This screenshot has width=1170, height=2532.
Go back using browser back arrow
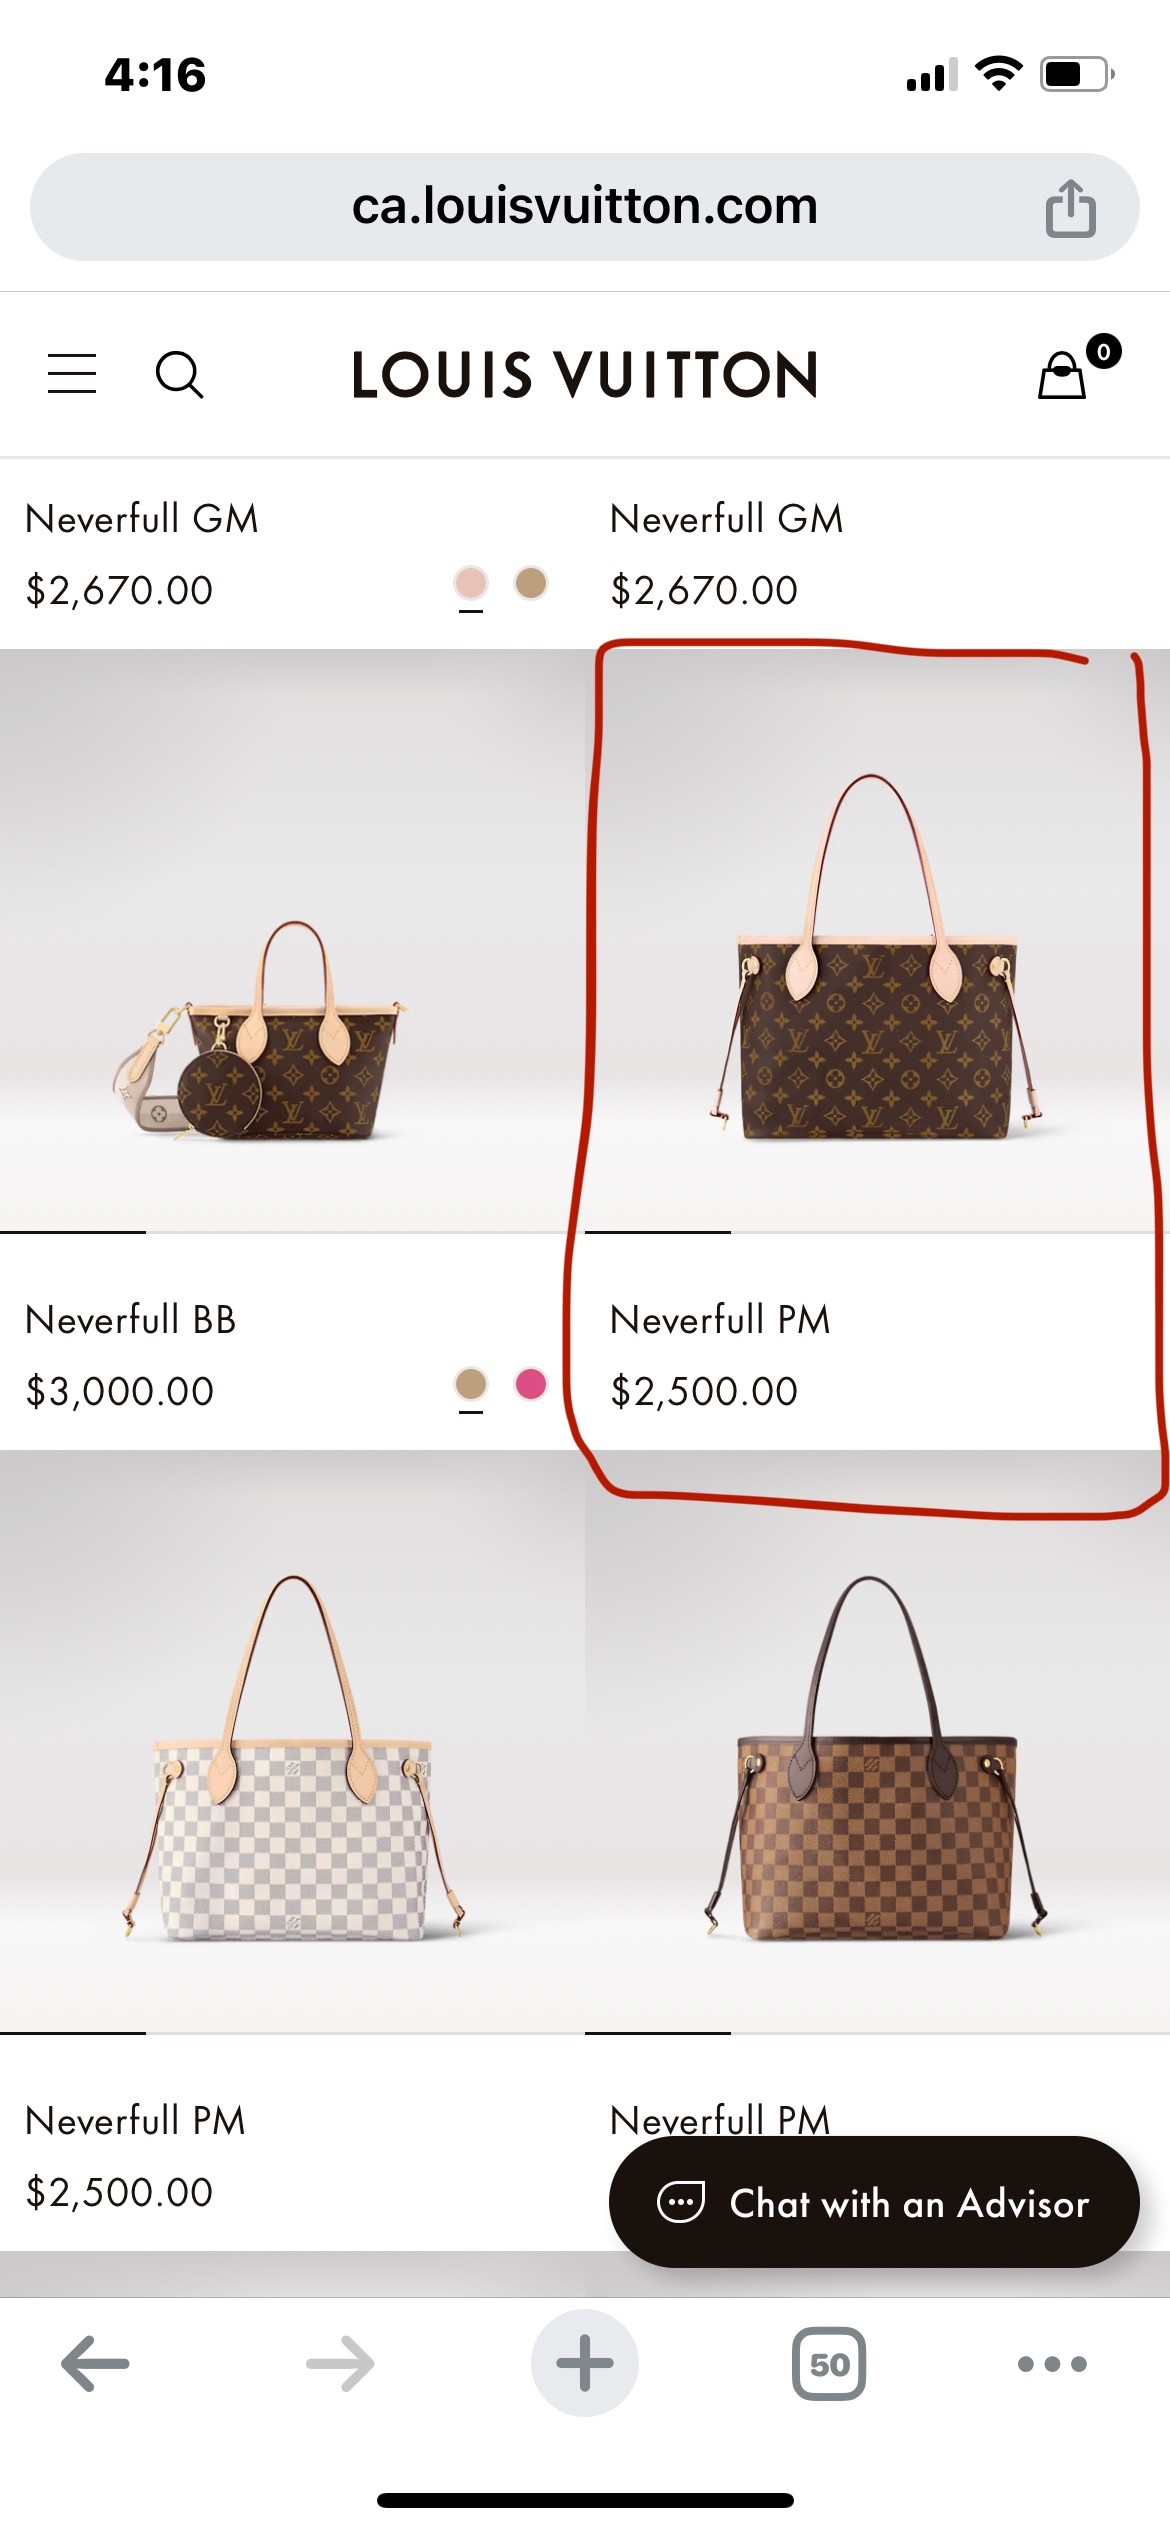(x=95, y=2364)
